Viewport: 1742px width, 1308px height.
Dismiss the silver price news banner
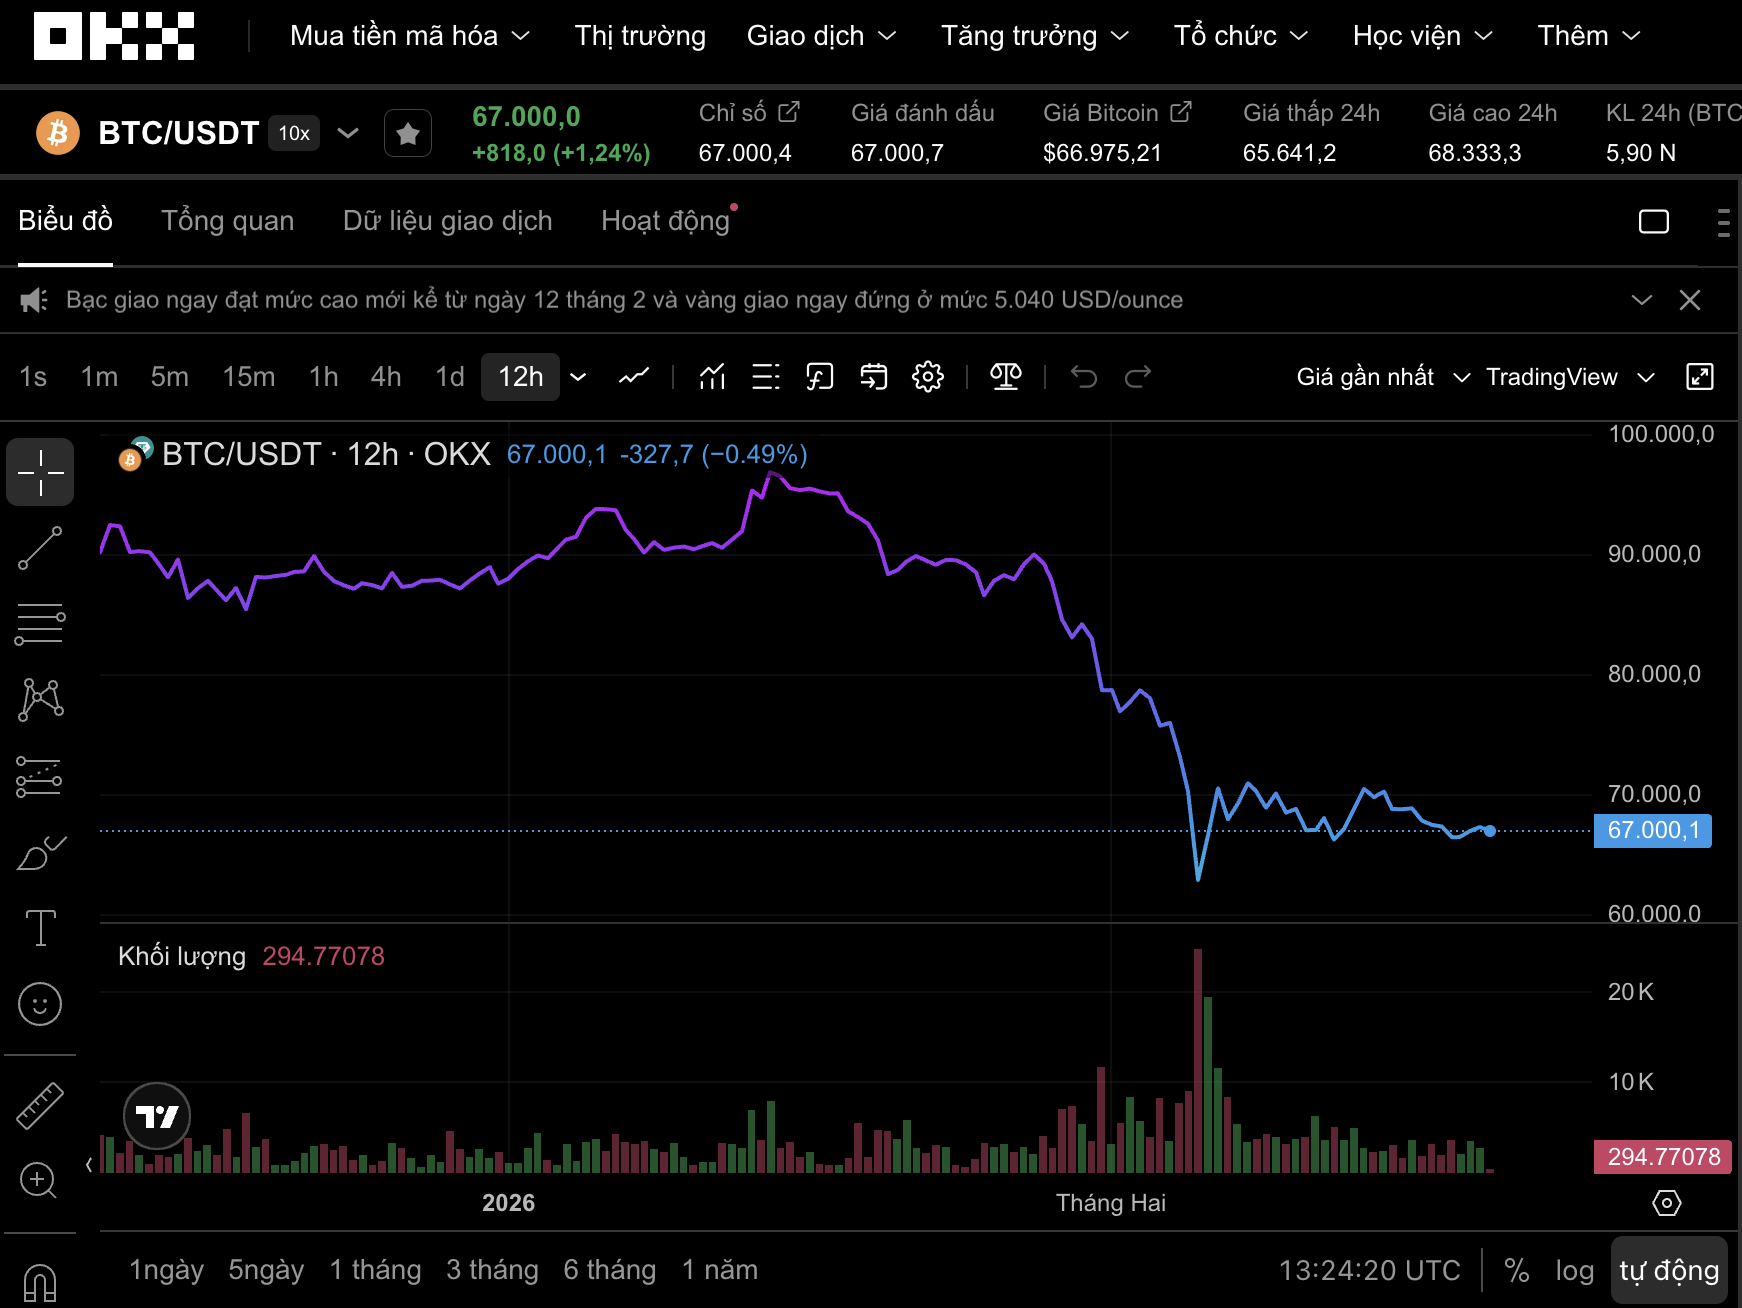tap(1690, 299)
